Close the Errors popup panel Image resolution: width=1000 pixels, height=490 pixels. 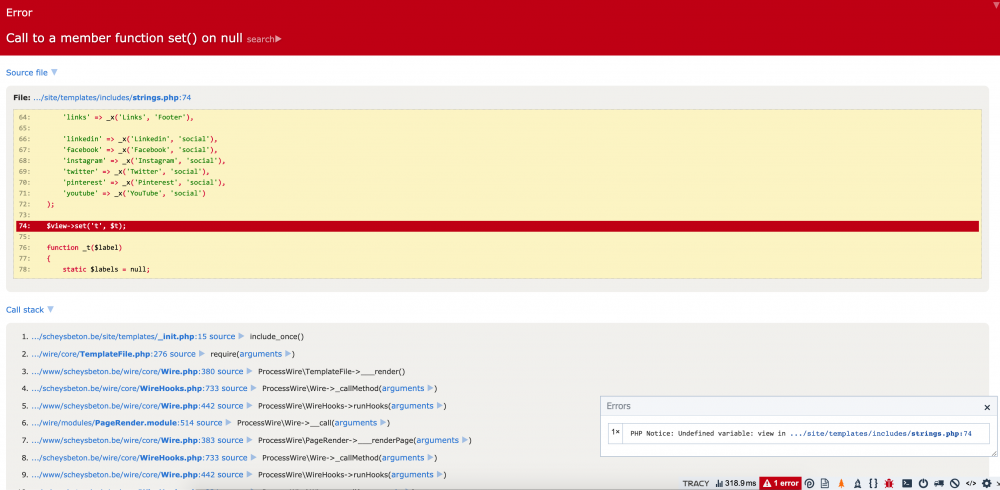tap(987, 407)
